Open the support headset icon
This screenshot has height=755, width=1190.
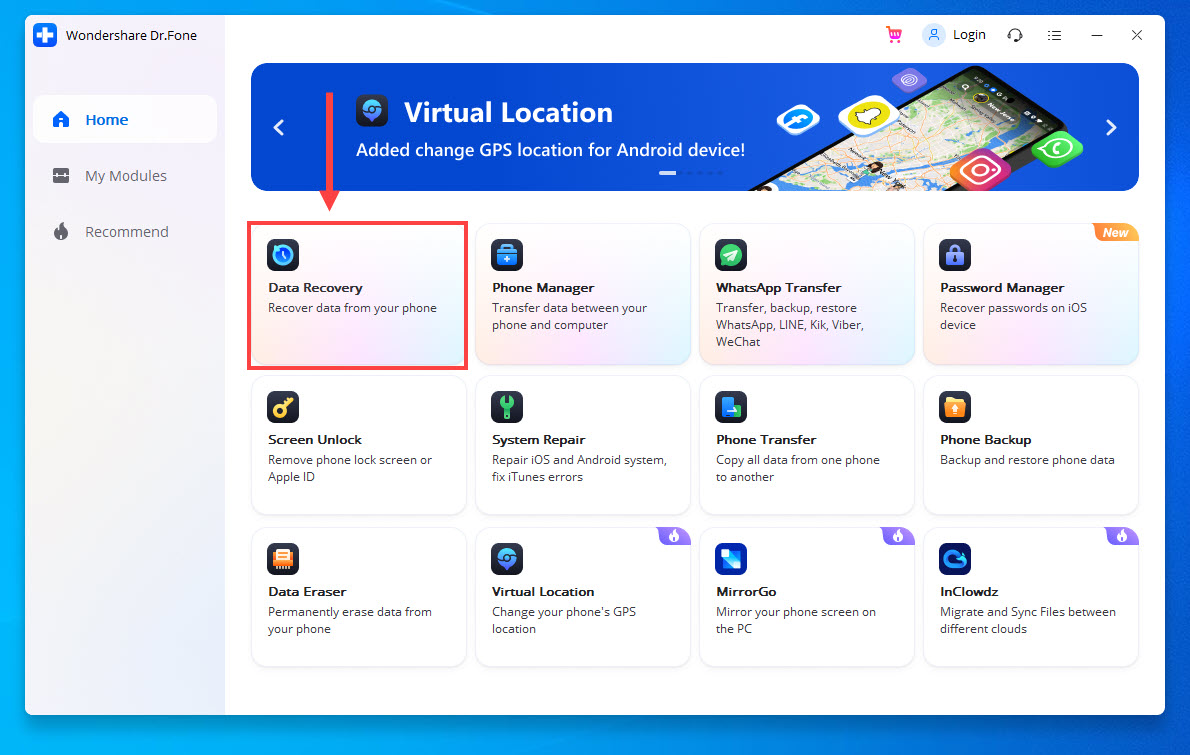[1015, 35]
